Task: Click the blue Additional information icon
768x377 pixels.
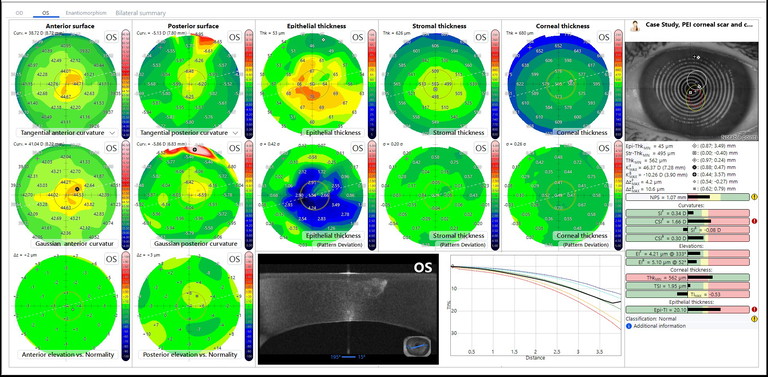Action: pos(629,326)
